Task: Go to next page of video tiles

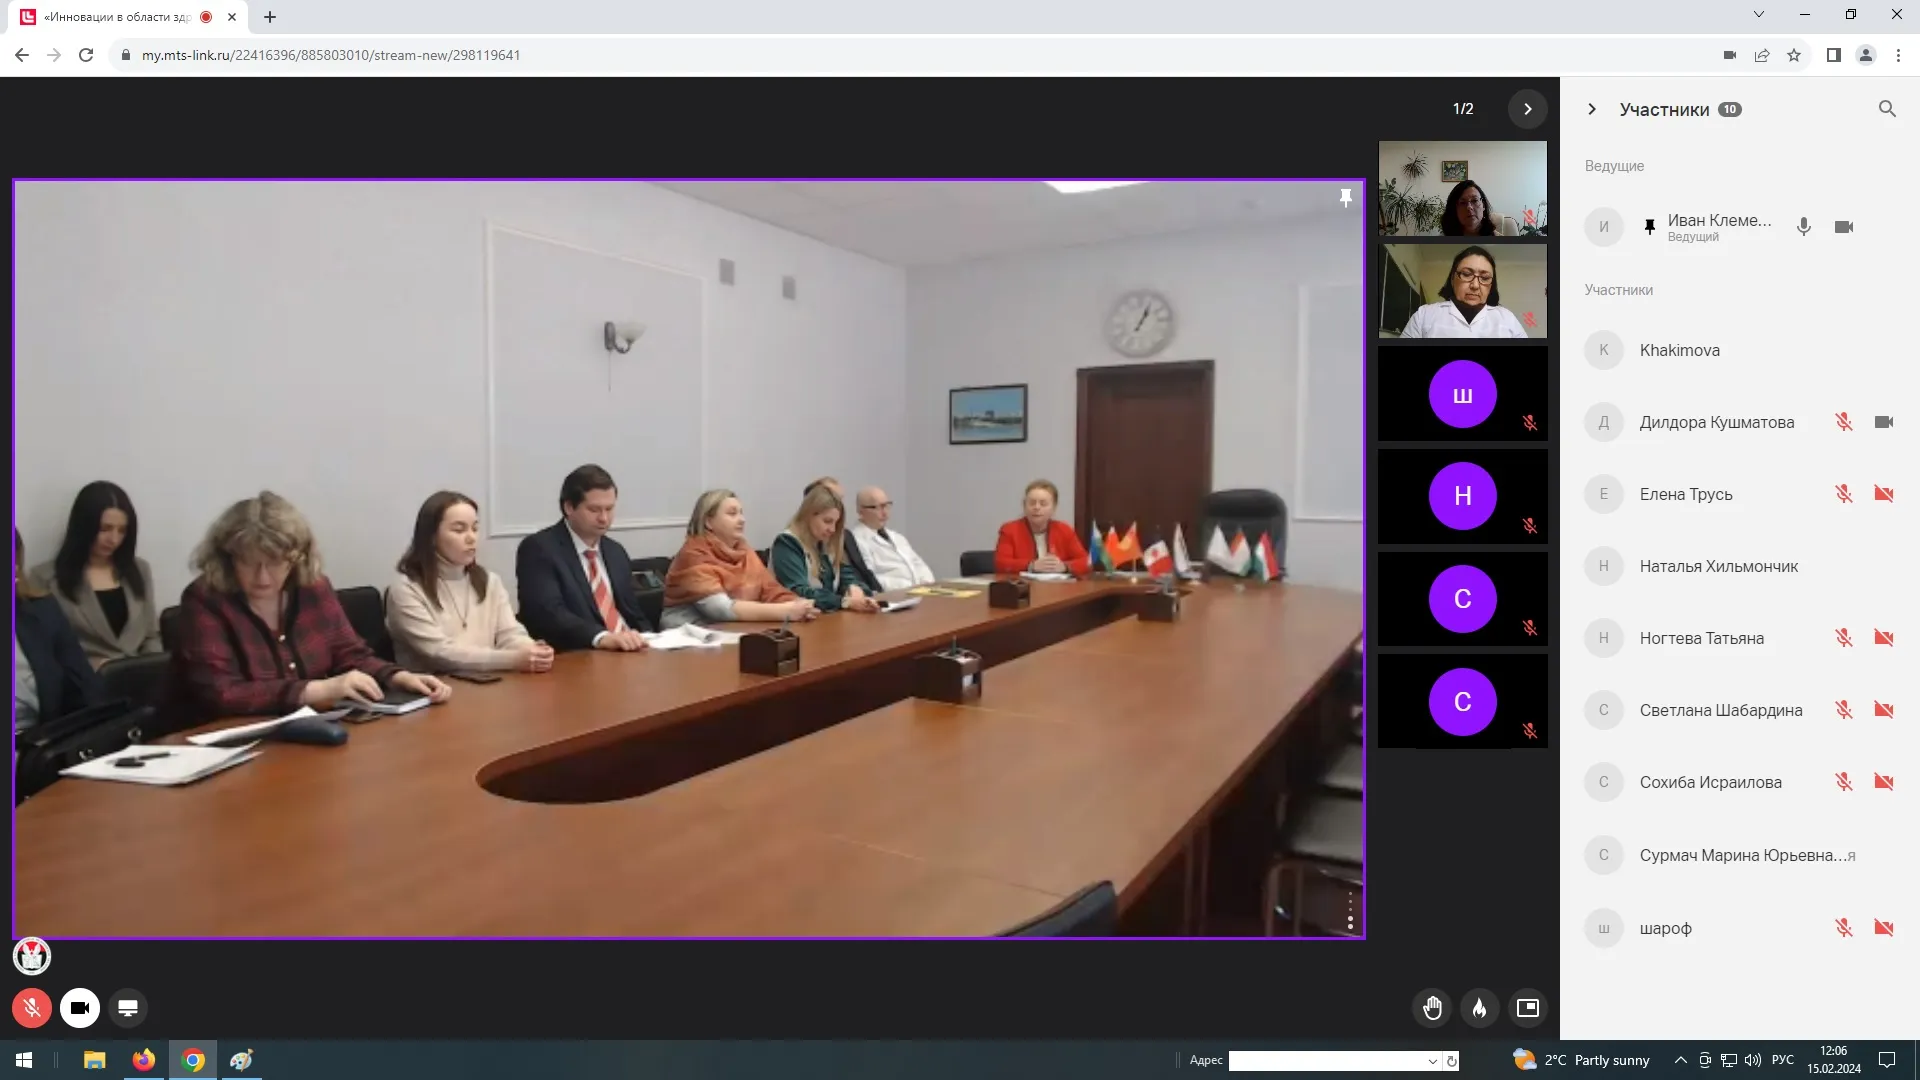Action: tap(1527, 109)
